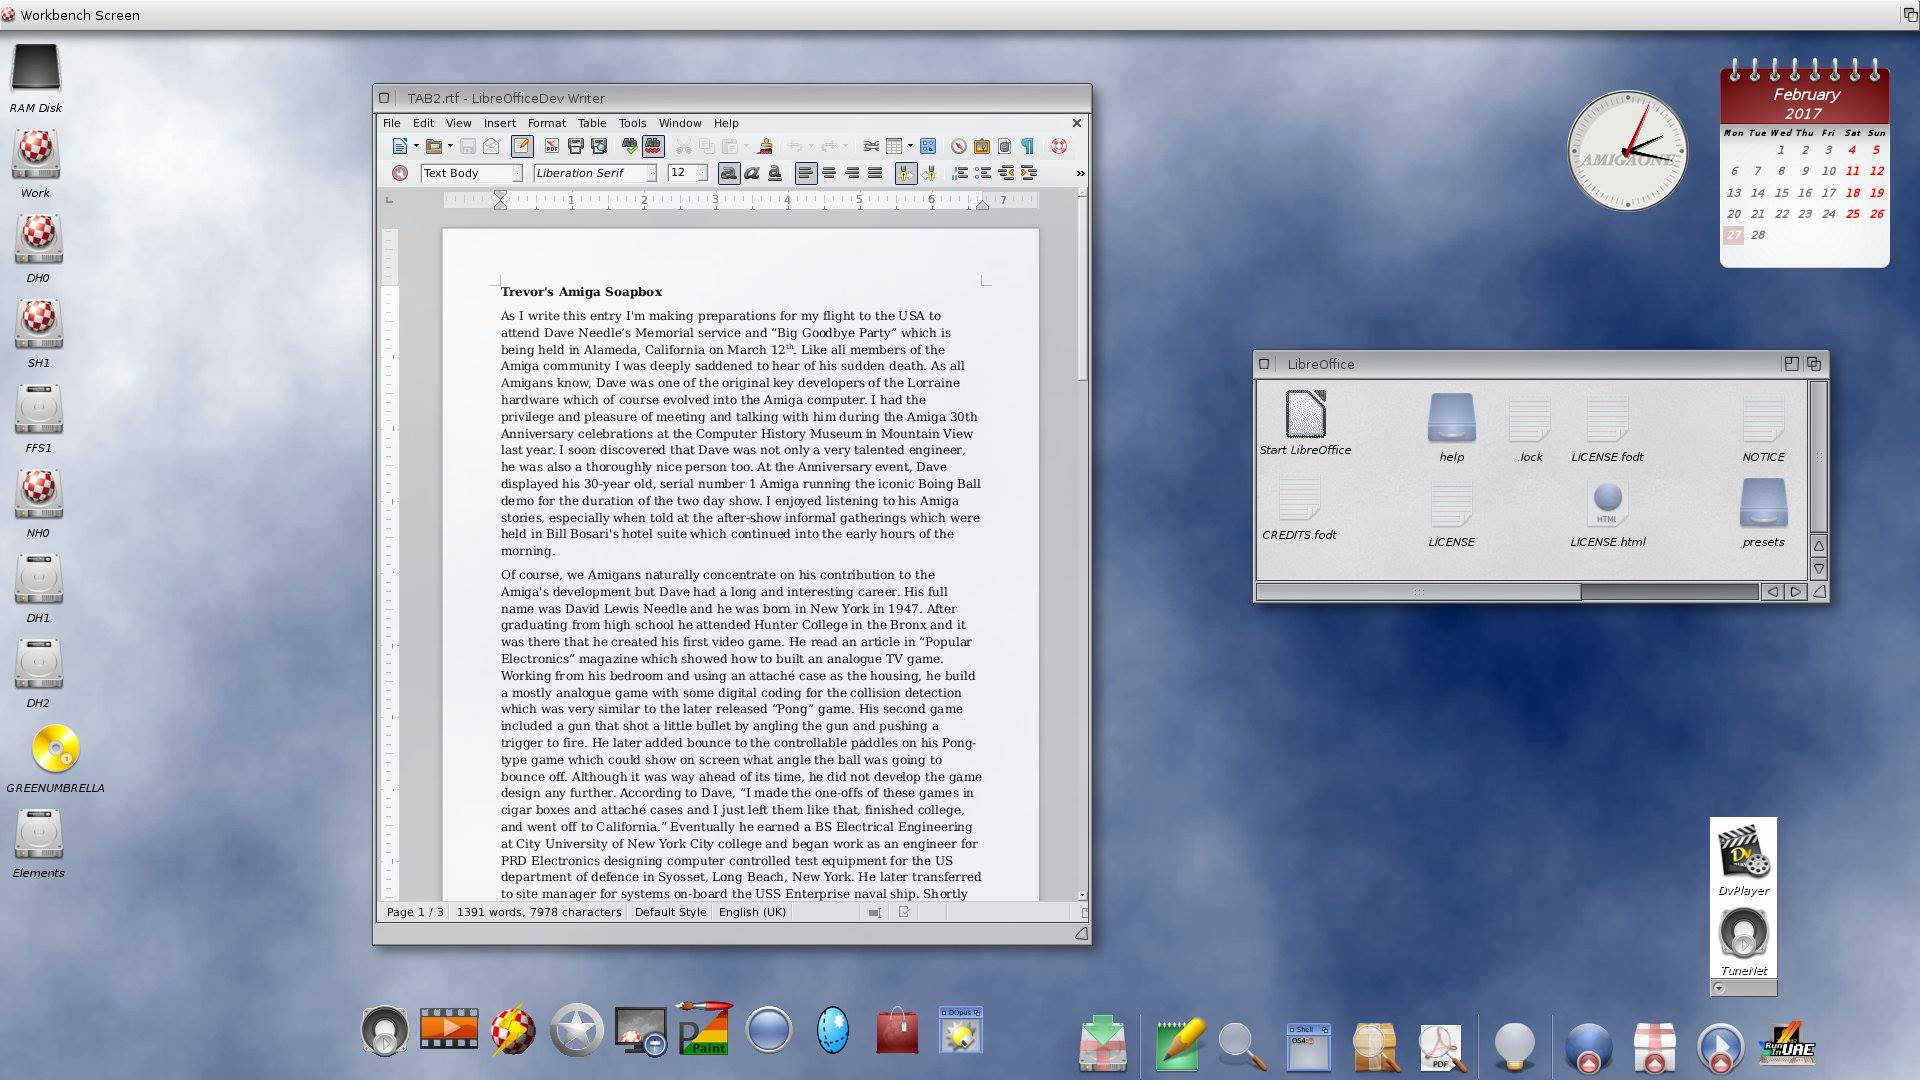Viewport: 1920px width, 1080px height.
Task: Open the Liberation Serif font dropdown
Action: click(652, 173)
